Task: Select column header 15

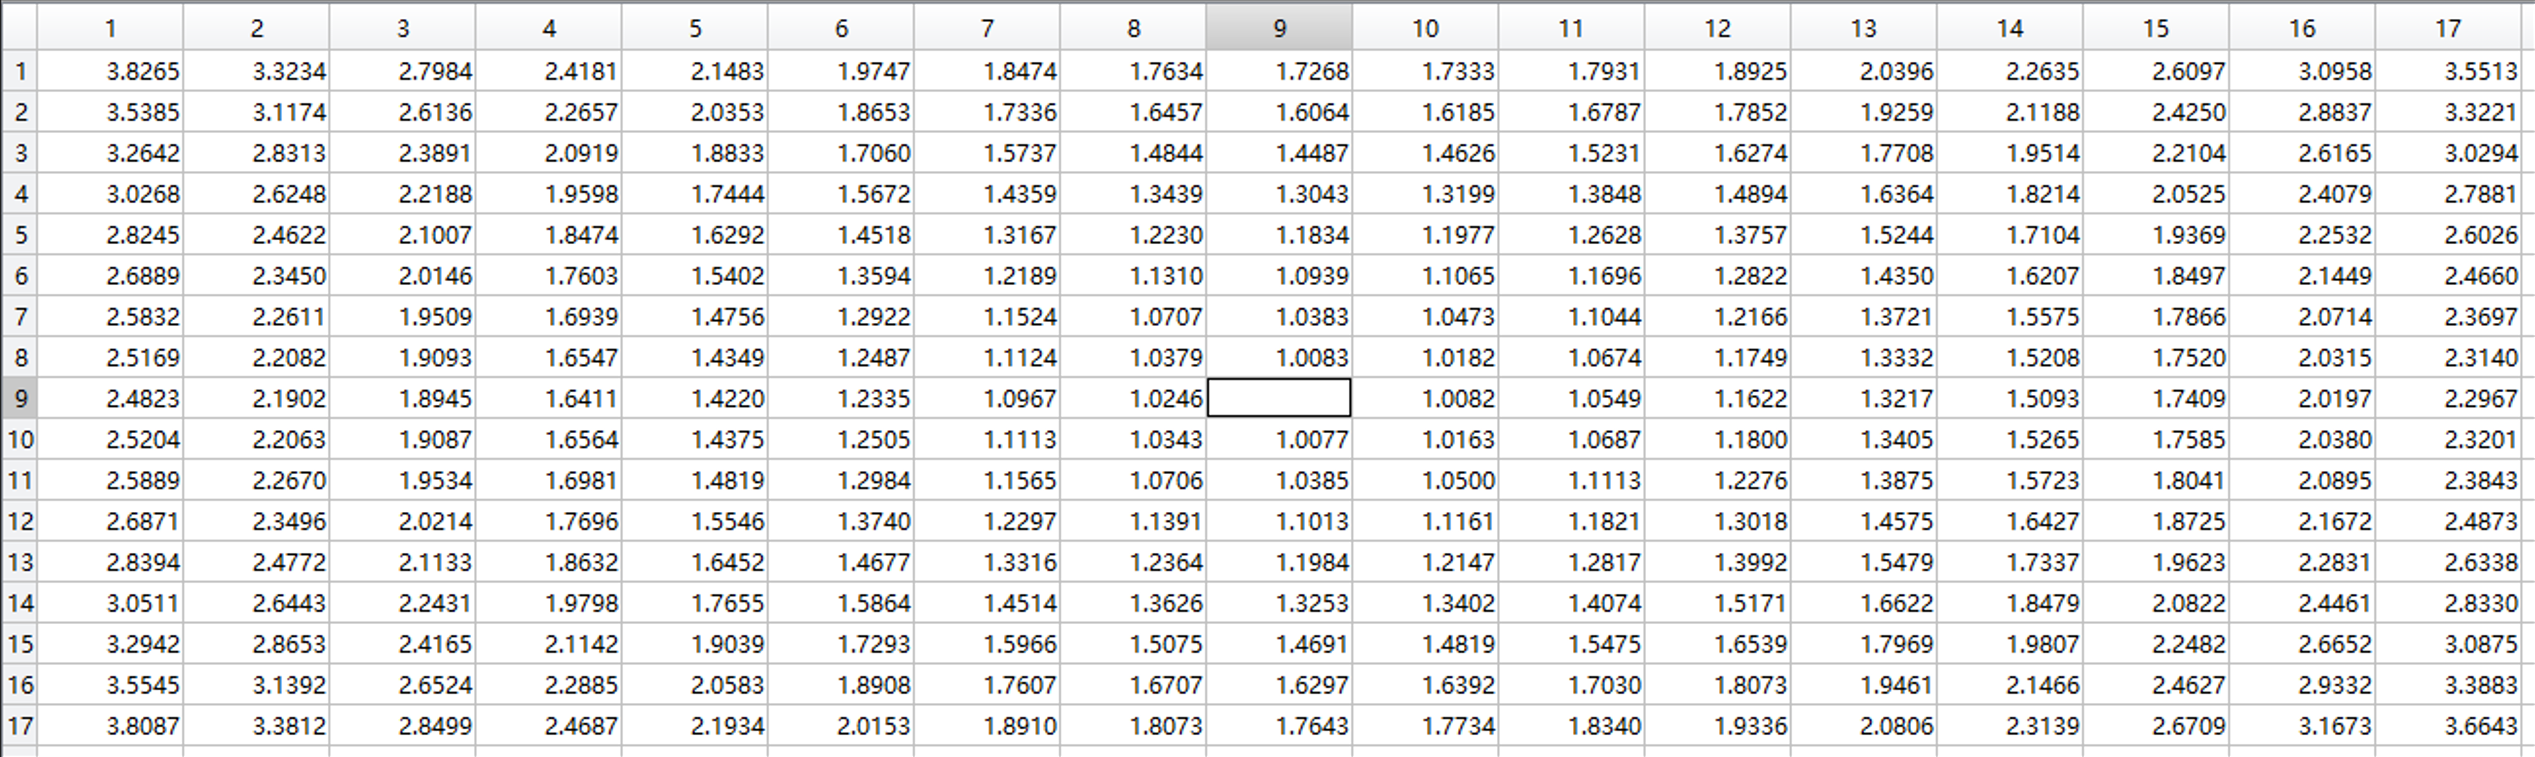Action: (x=2155, y=28)
